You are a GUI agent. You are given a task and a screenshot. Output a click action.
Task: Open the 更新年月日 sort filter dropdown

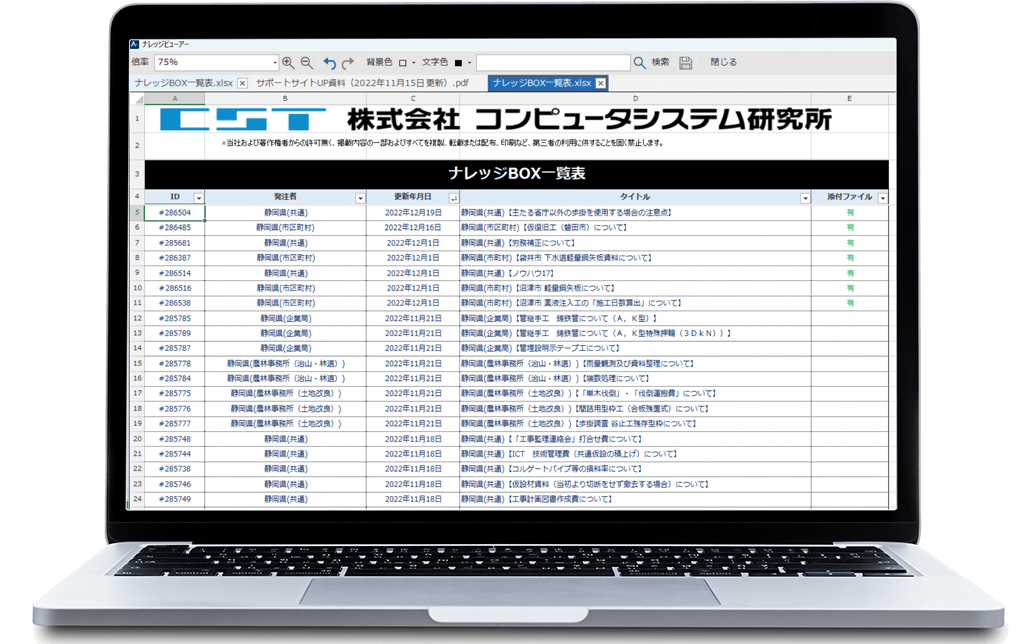click(x=453, y=198)
